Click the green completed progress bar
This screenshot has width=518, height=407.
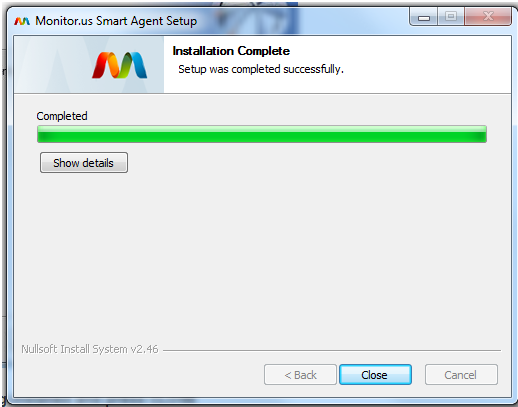coord(262,134)
